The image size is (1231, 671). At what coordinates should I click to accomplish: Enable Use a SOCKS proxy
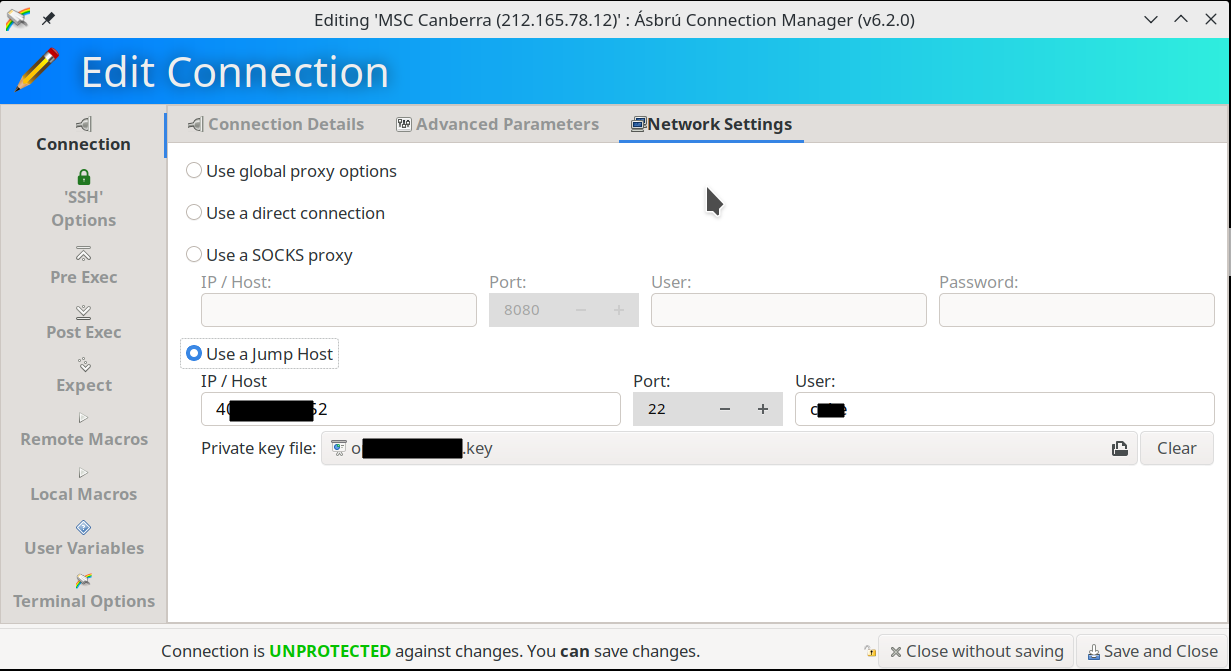pos(193,254)
